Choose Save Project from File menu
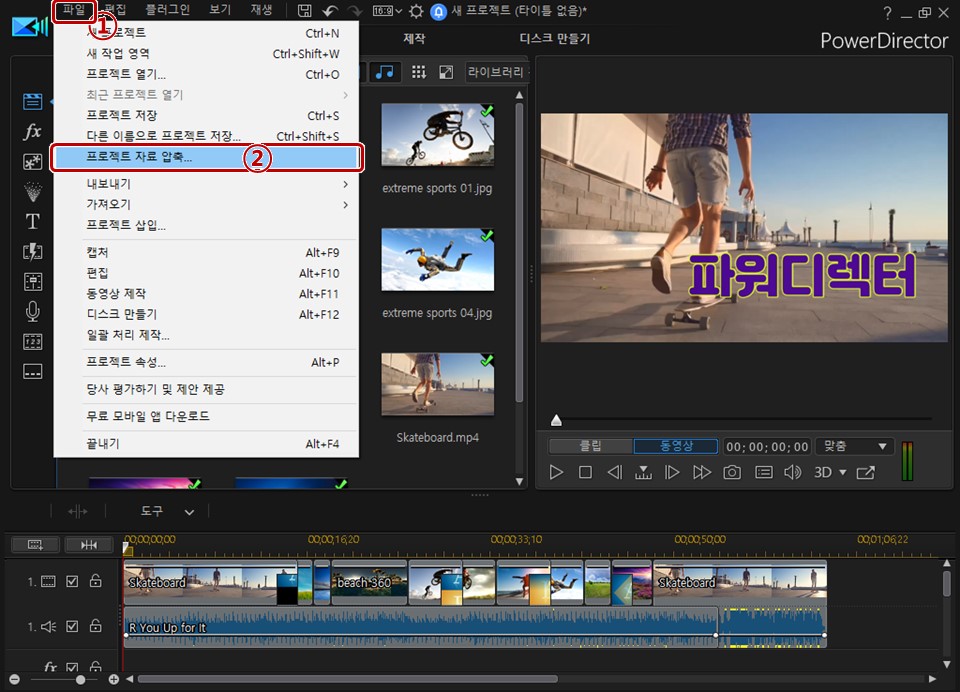This screenshot has width=960, height=692. [206, 115]
